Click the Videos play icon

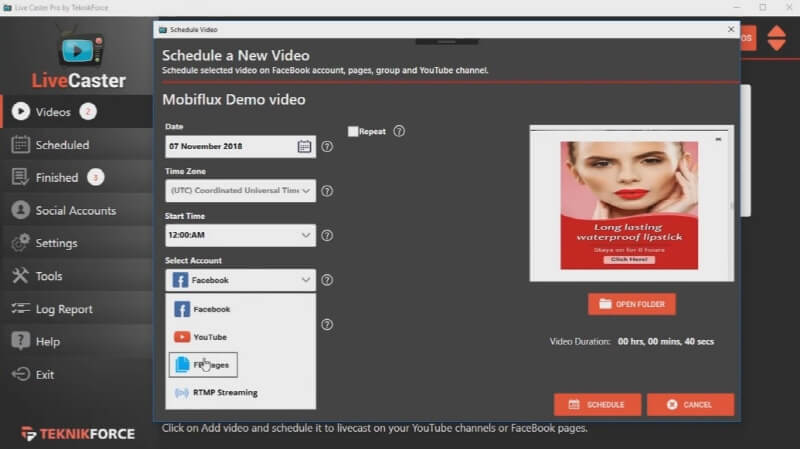20,112
